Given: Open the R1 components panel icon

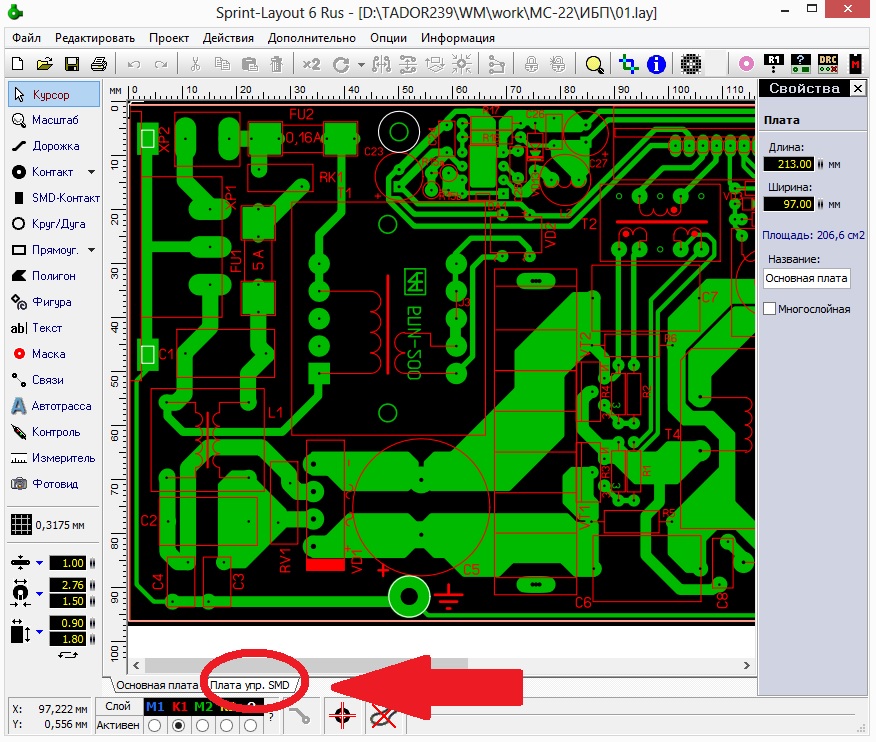Looking at the screenshot, I should [x=774, y=63].
